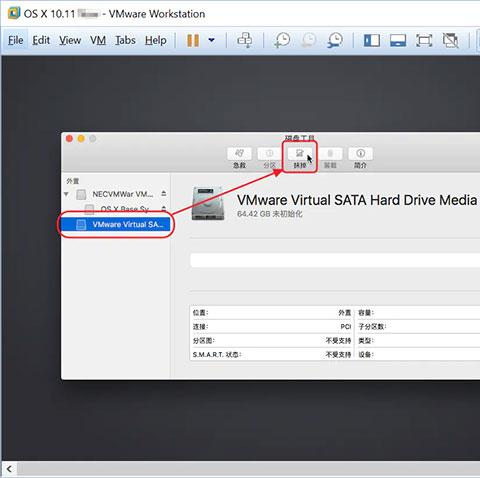Click the '设备:' label
480x478 pixels.
point(366,355)
